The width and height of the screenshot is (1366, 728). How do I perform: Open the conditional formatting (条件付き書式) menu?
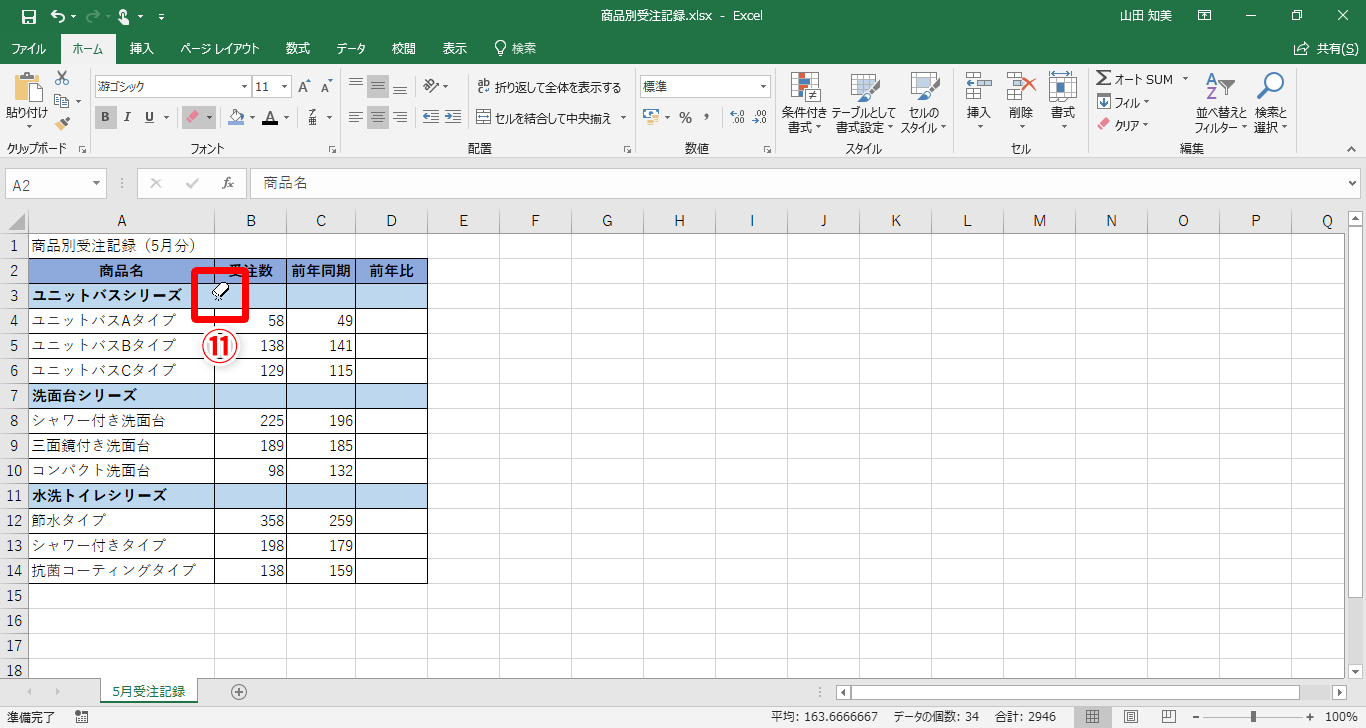click(804, 103)
